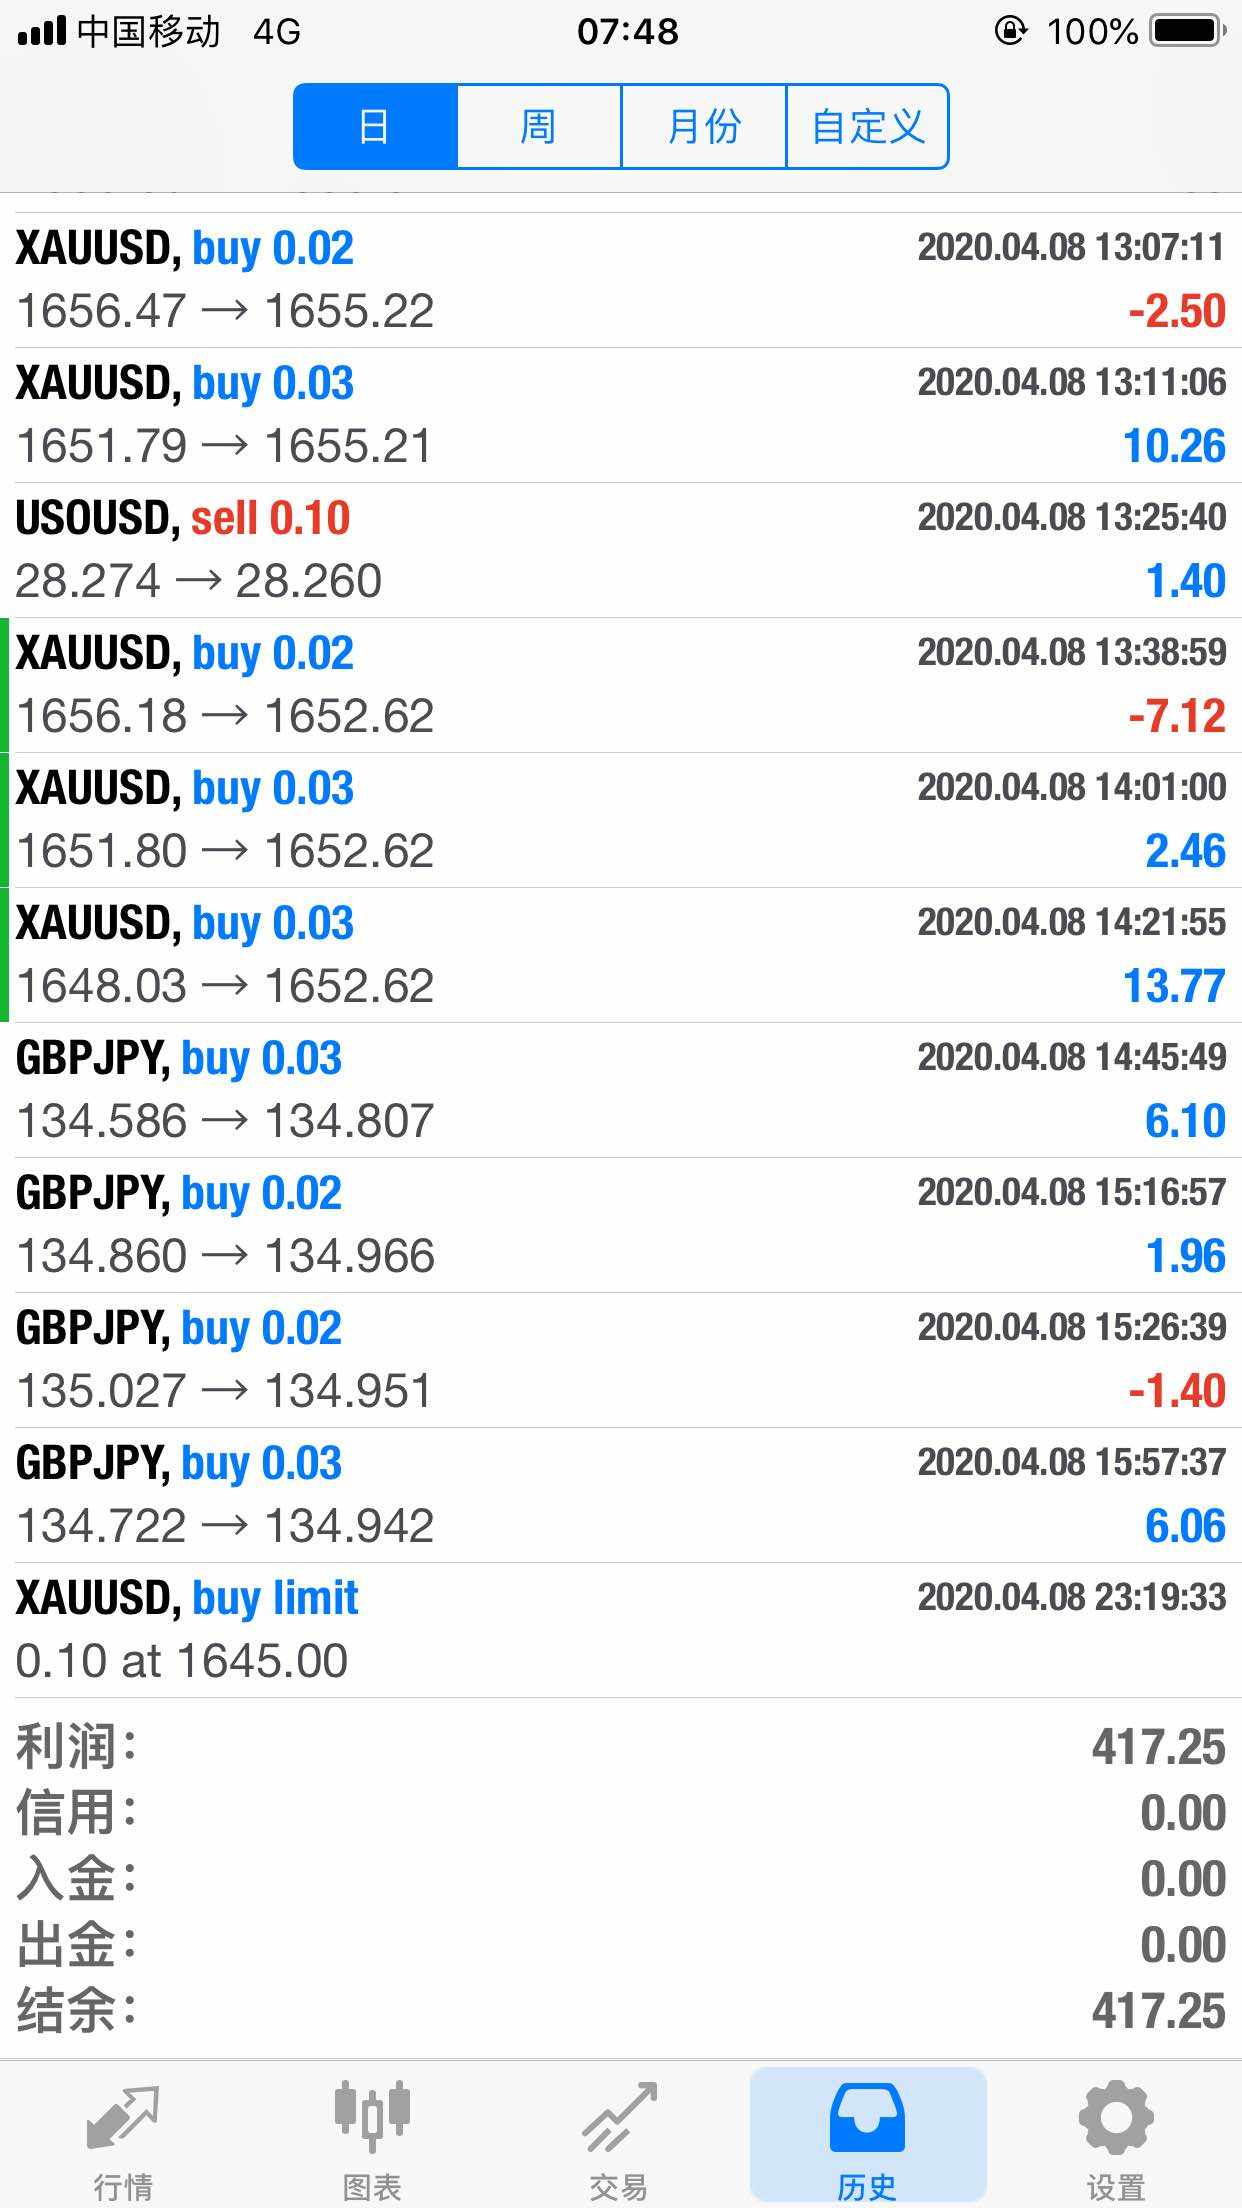
Task: Select XAUUSD trade with -7.12 loss
Action: (x=620, y=685)
